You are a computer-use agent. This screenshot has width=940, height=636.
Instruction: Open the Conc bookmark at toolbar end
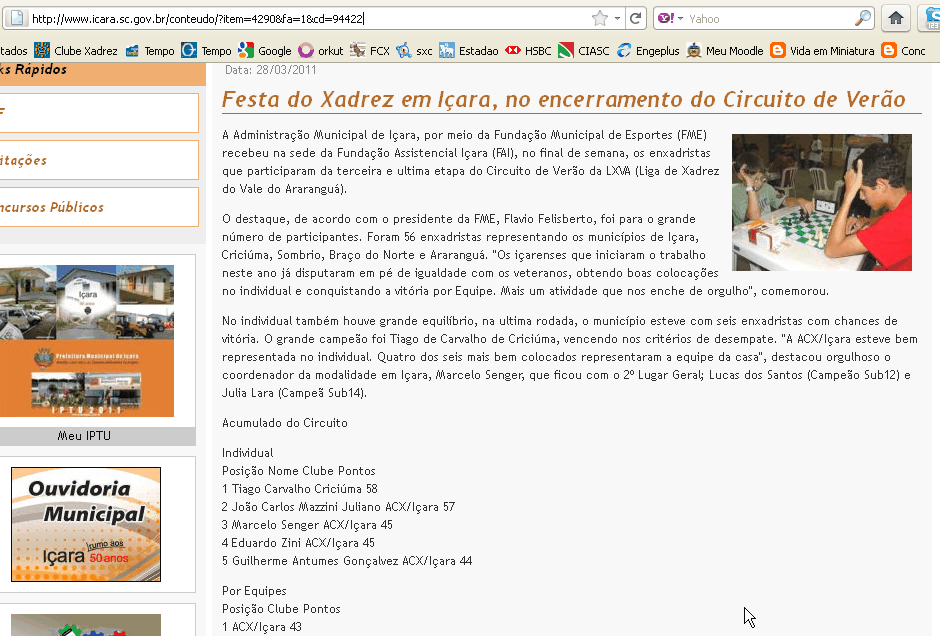tap(903, 50)
